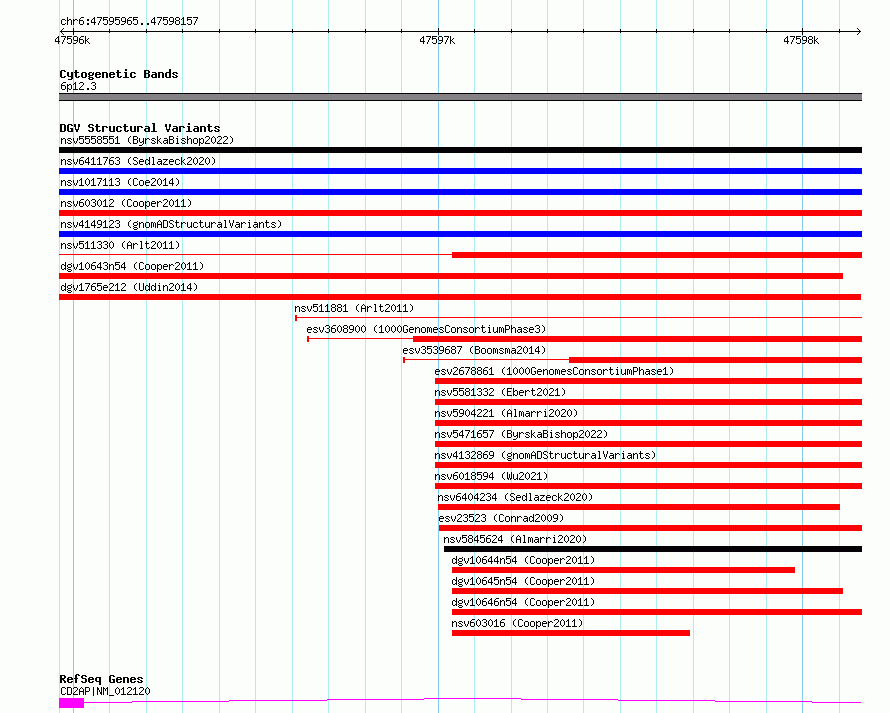Select dgv10645n54 (Cooper2011) label
Image resolution: width=890 pixels, height=713 pixels.
(x=523, y=581)
